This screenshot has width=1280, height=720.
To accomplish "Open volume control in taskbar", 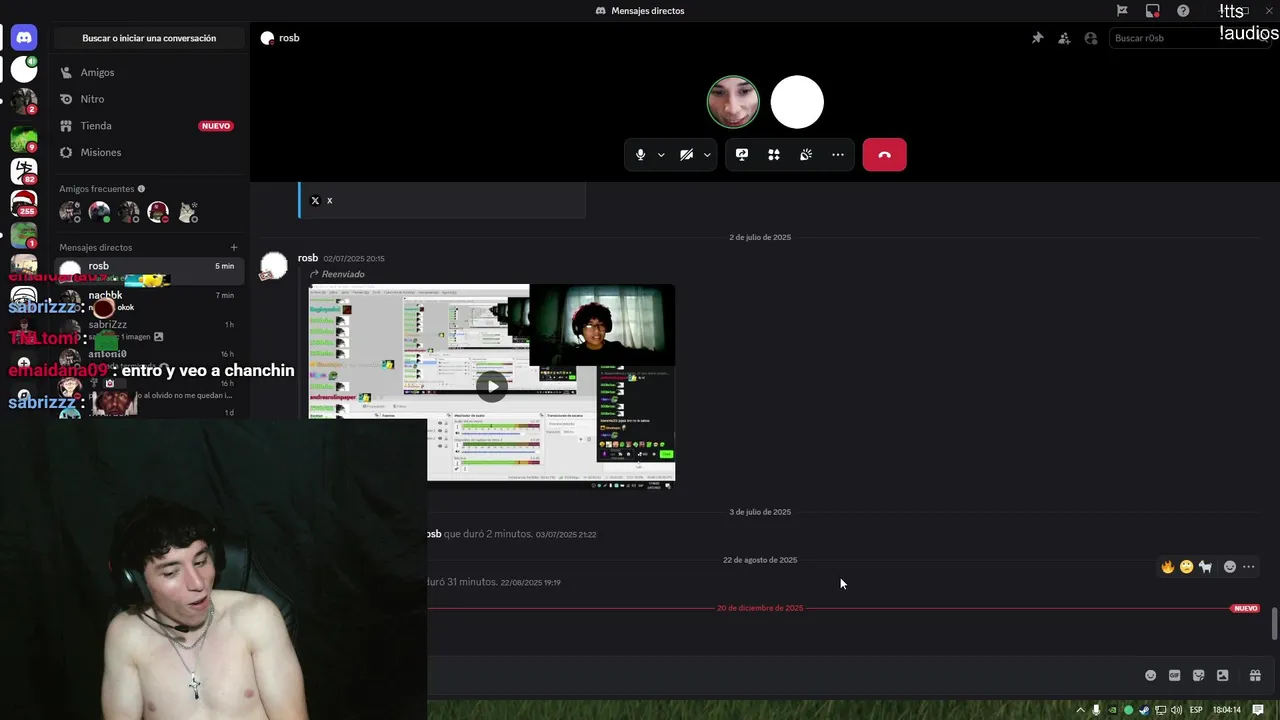I will pos(1176,710).
